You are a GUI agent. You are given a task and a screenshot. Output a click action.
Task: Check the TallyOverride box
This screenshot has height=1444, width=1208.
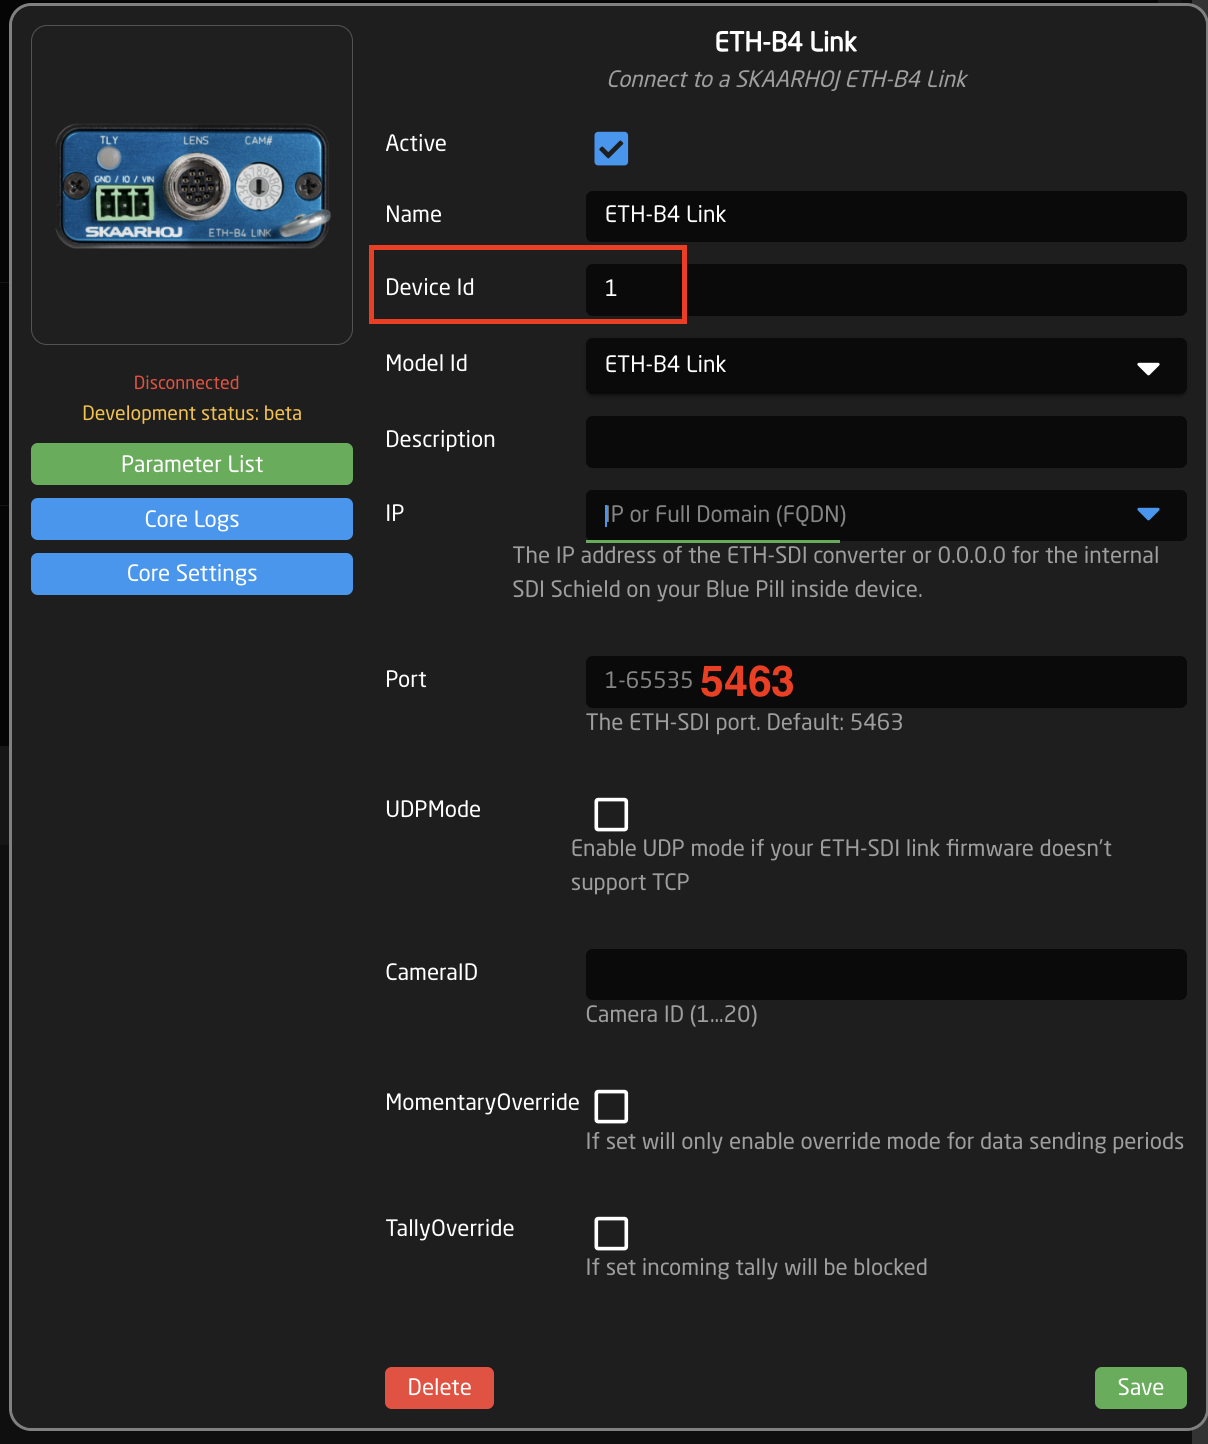click(610, 1233)
